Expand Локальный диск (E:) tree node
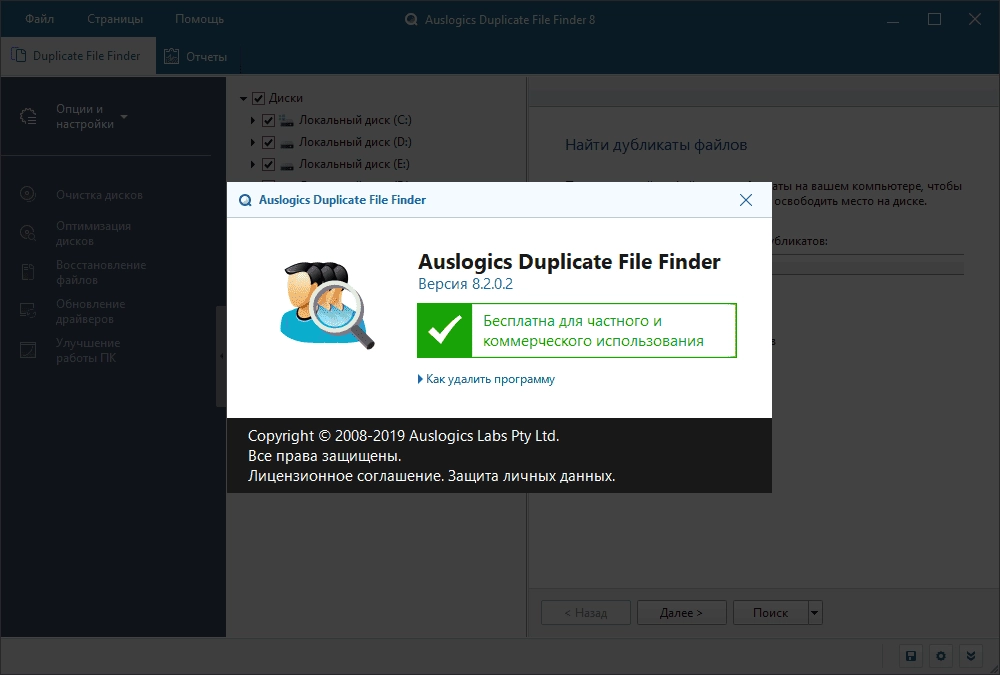This screenshot has width=1000, height=675. [253, 165]
